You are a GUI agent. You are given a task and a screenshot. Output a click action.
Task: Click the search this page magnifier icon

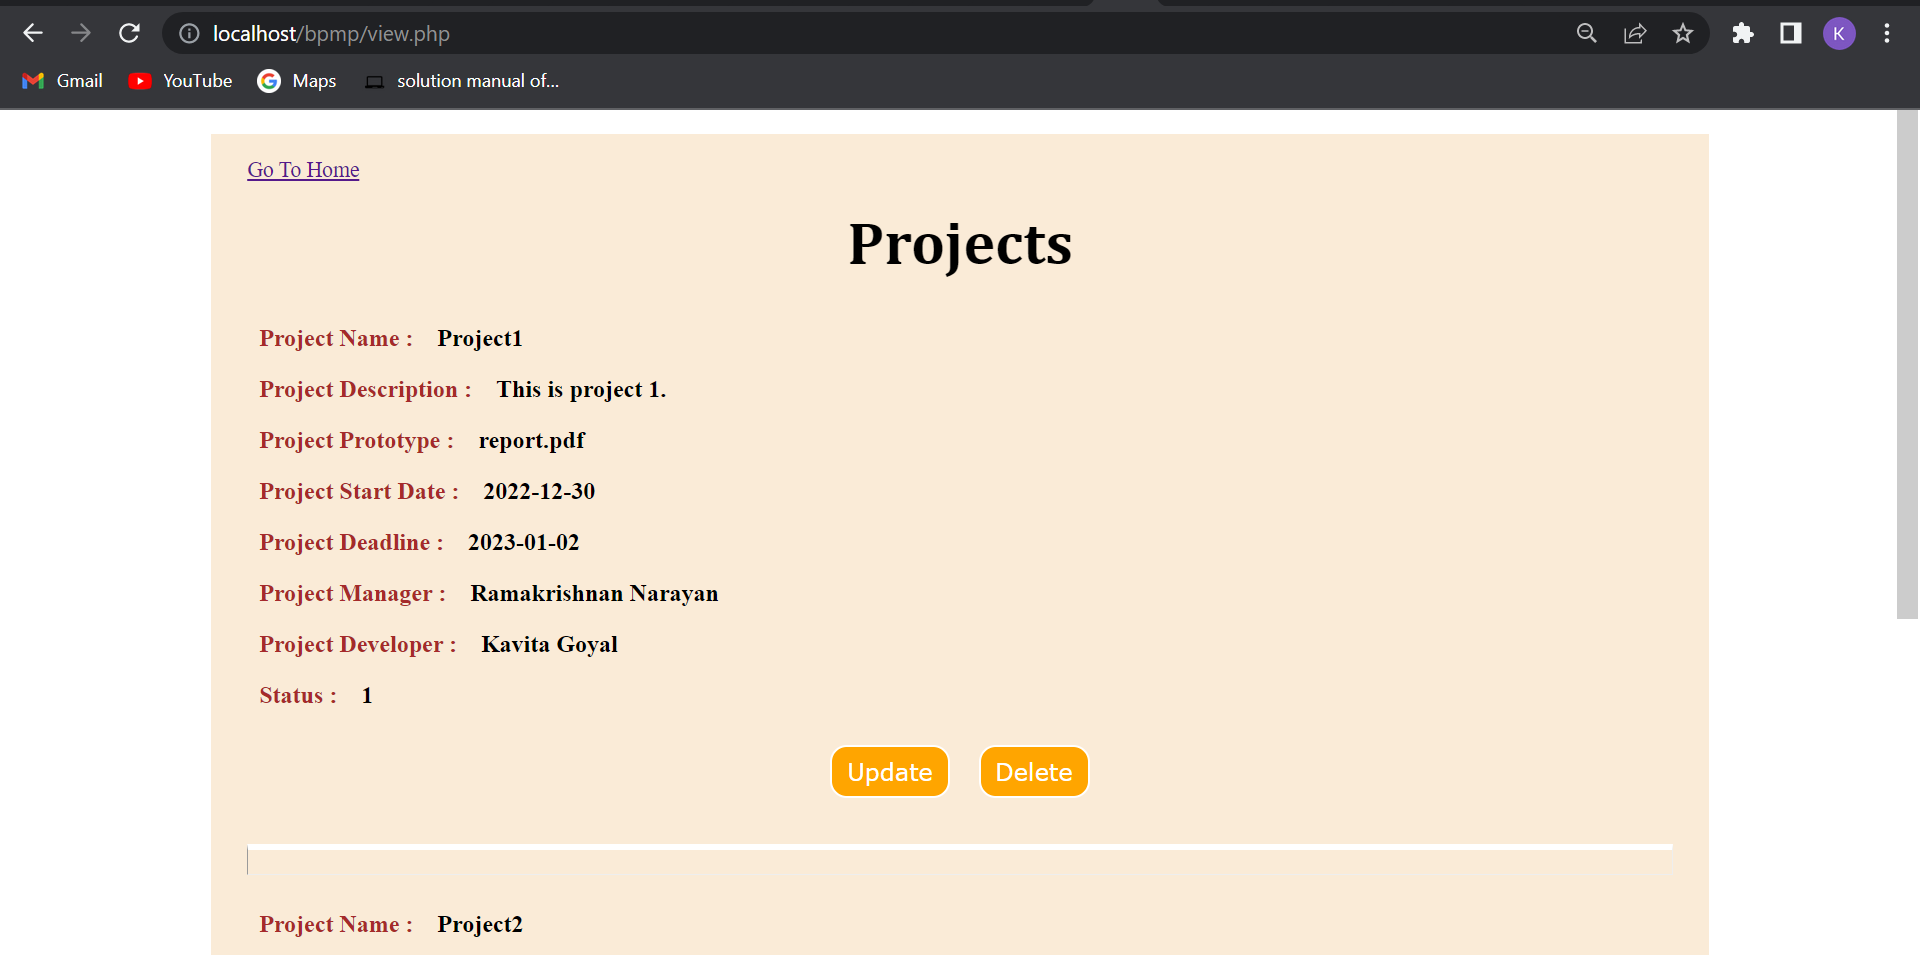[x=1586, y=33]
